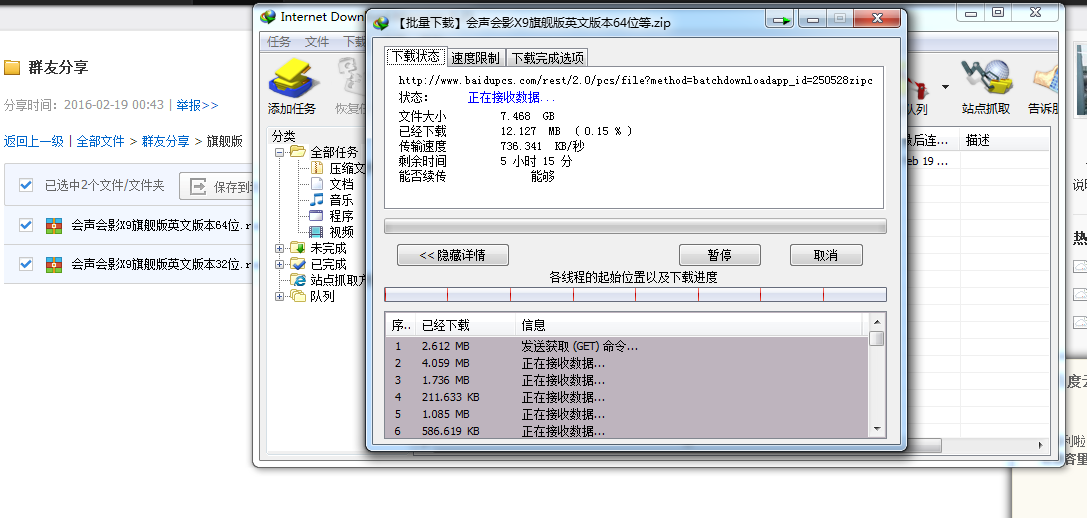Click the thread list vertical scrollbar thumb
This screenshot has width=1087, height=518.
[876, 338]
